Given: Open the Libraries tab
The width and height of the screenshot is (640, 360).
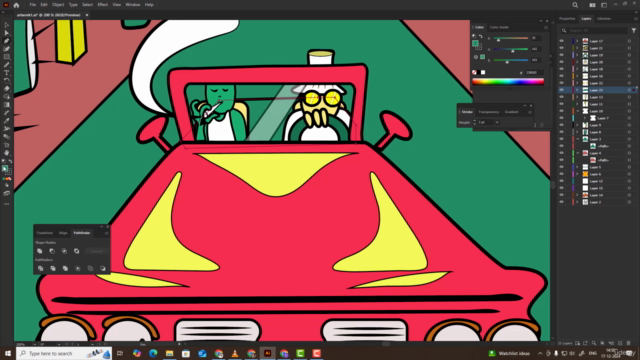Looking at the screenshot, I should tap(604, 19).
